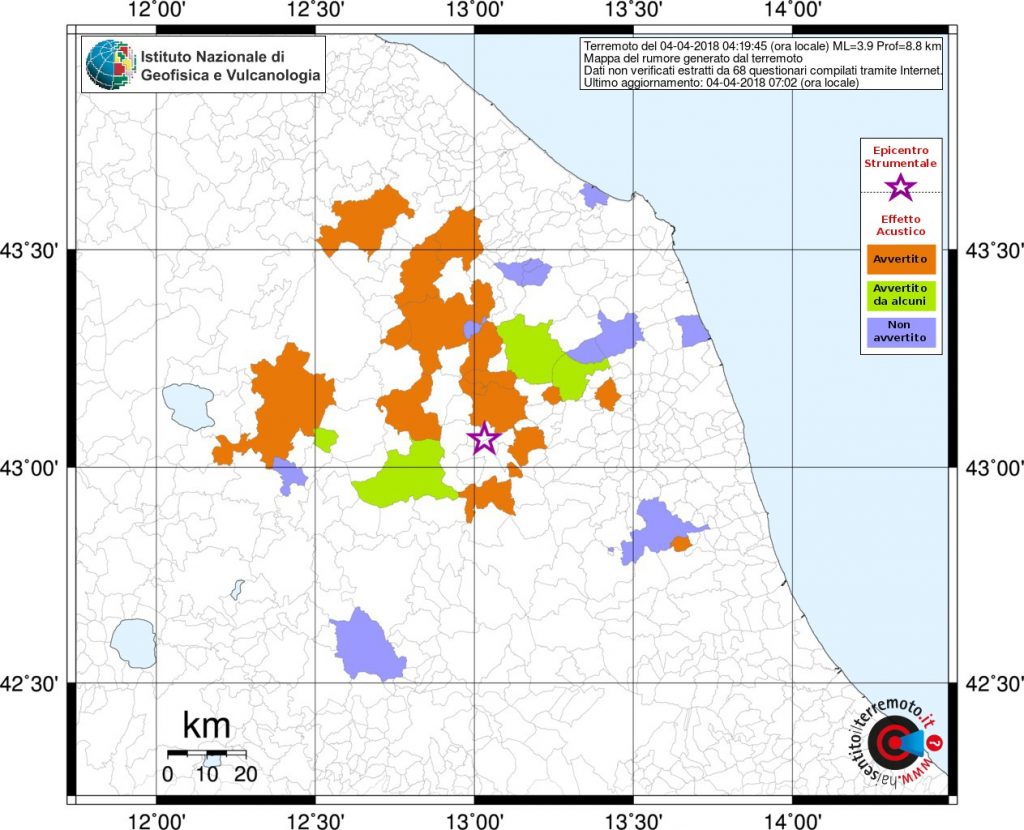1024x830 pixels.
Task: Click the purple star symbol in the legend
Action: (x=901, y=187)
